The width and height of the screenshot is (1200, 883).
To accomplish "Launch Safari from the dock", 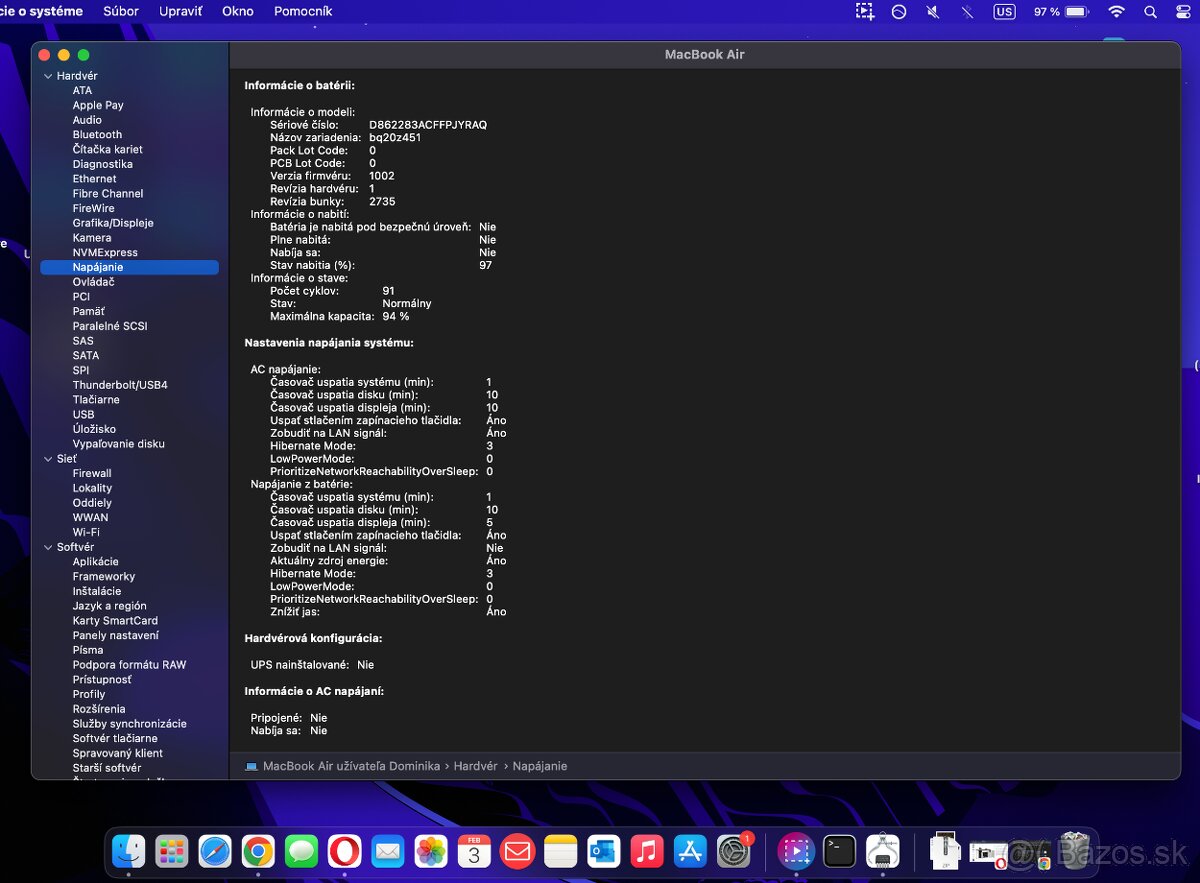I will click(x=214, y=851).
